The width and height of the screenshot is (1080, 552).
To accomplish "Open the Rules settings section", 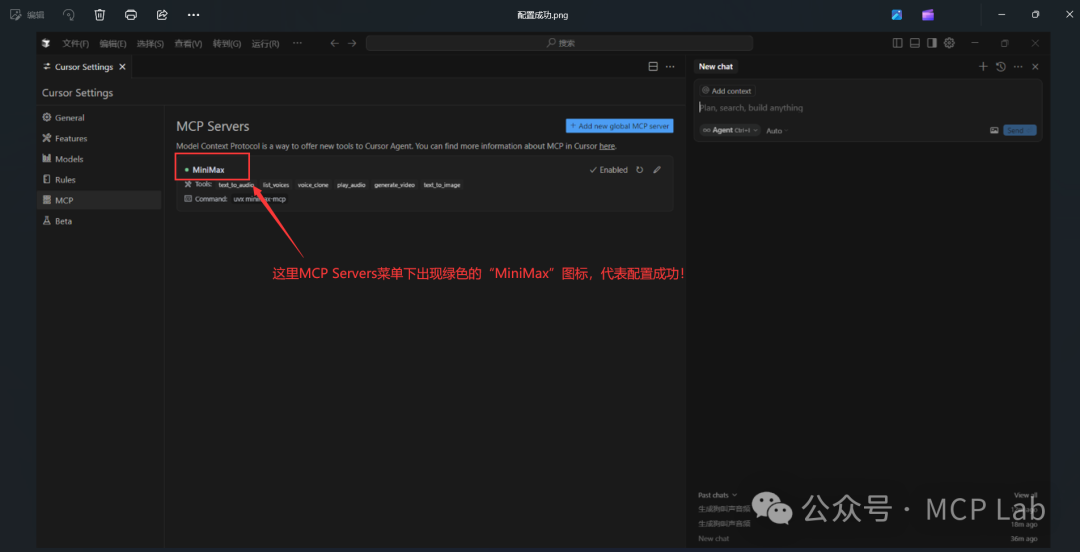I will point(99,180).
